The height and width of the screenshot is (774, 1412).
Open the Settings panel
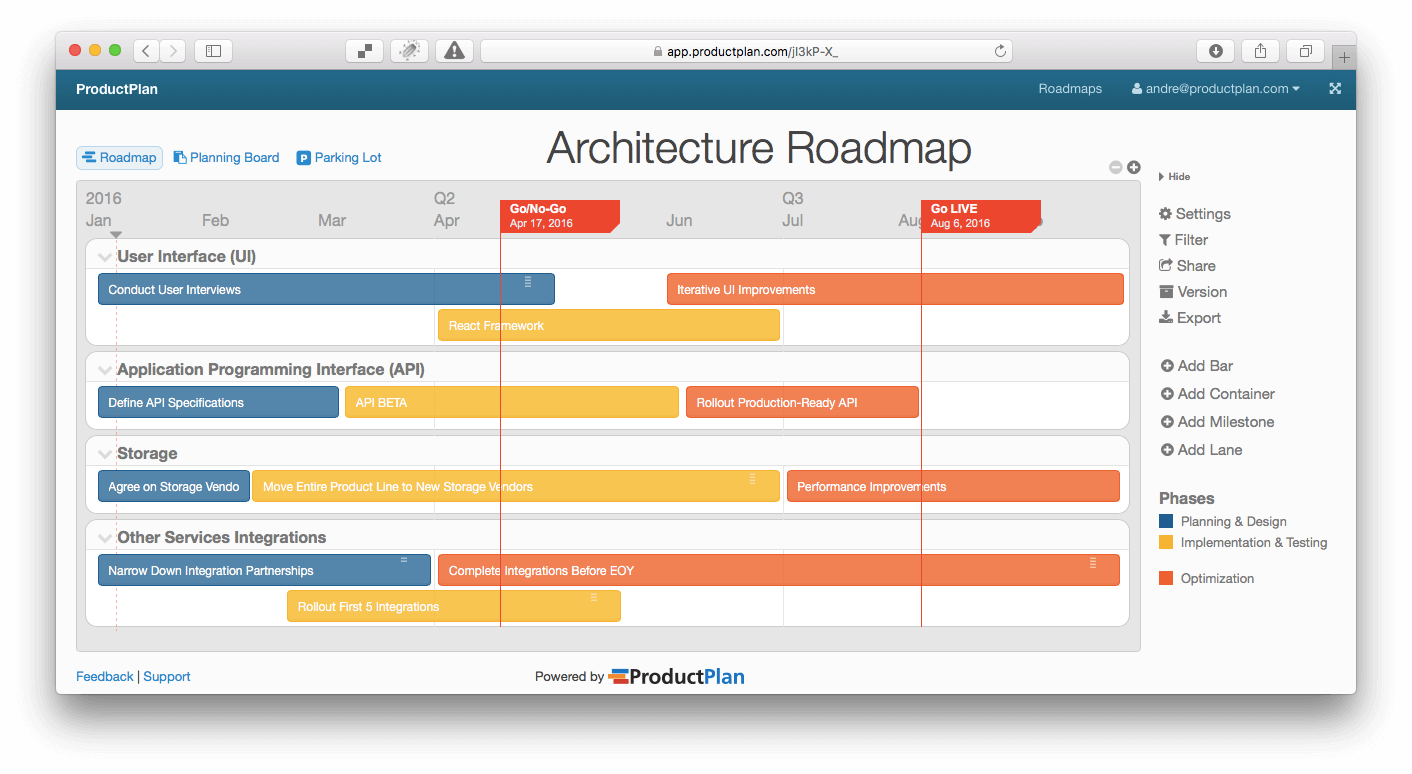[x=1194, y=213]
